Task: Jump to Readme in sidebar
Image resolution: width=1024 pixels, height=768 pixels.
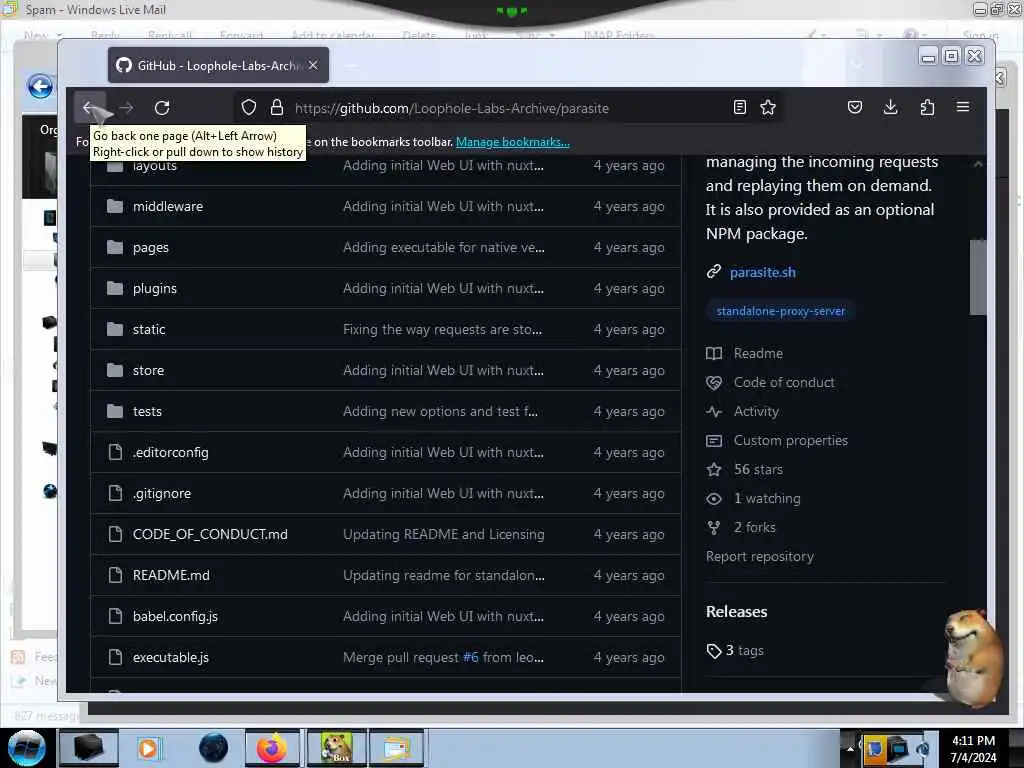Action: pos(758,353)
